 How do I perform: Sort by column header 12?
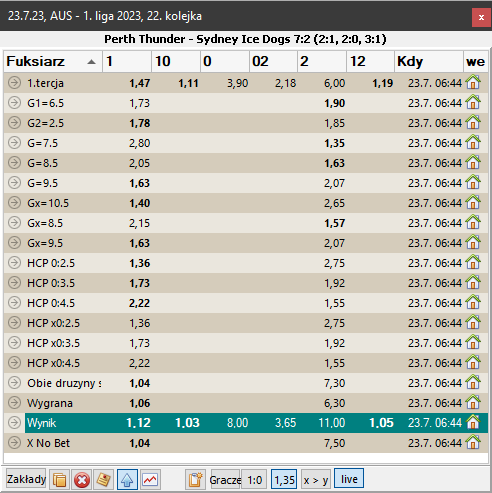click(370, 61)
